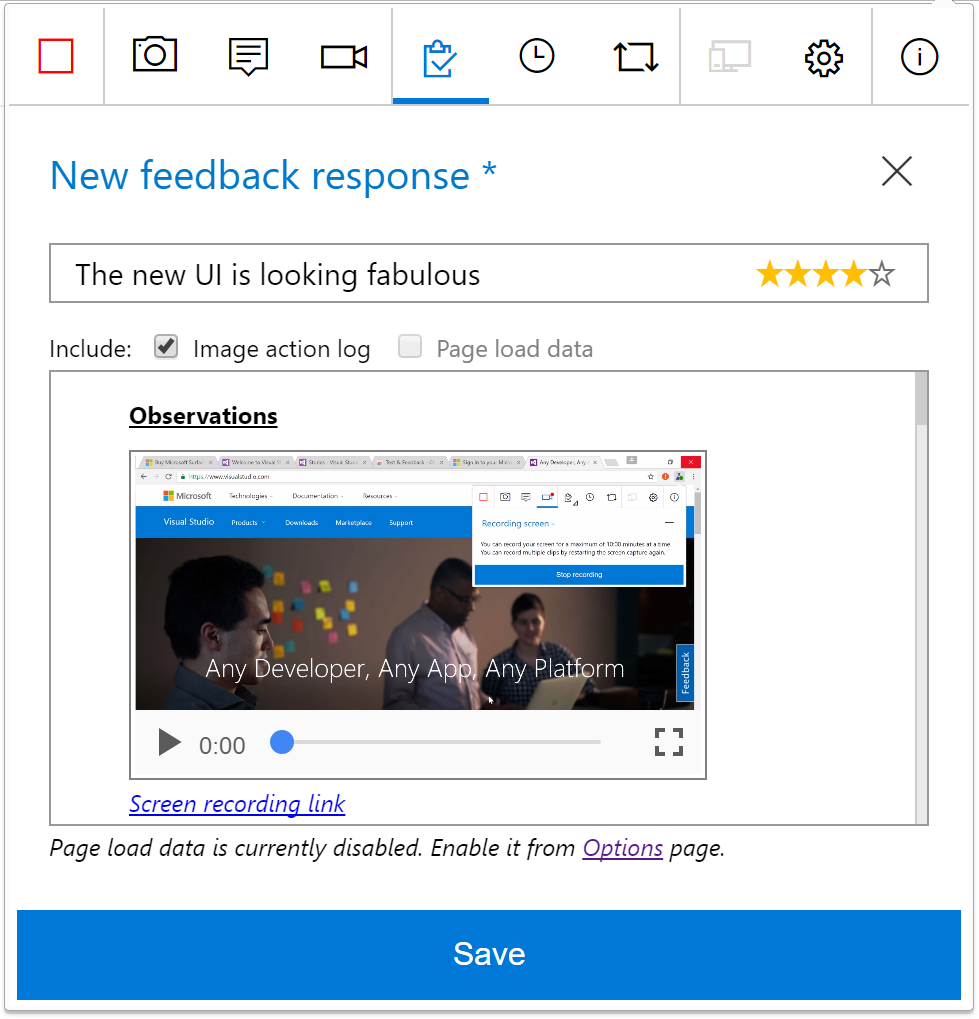Add a note with the comment icon

(248, 57)
